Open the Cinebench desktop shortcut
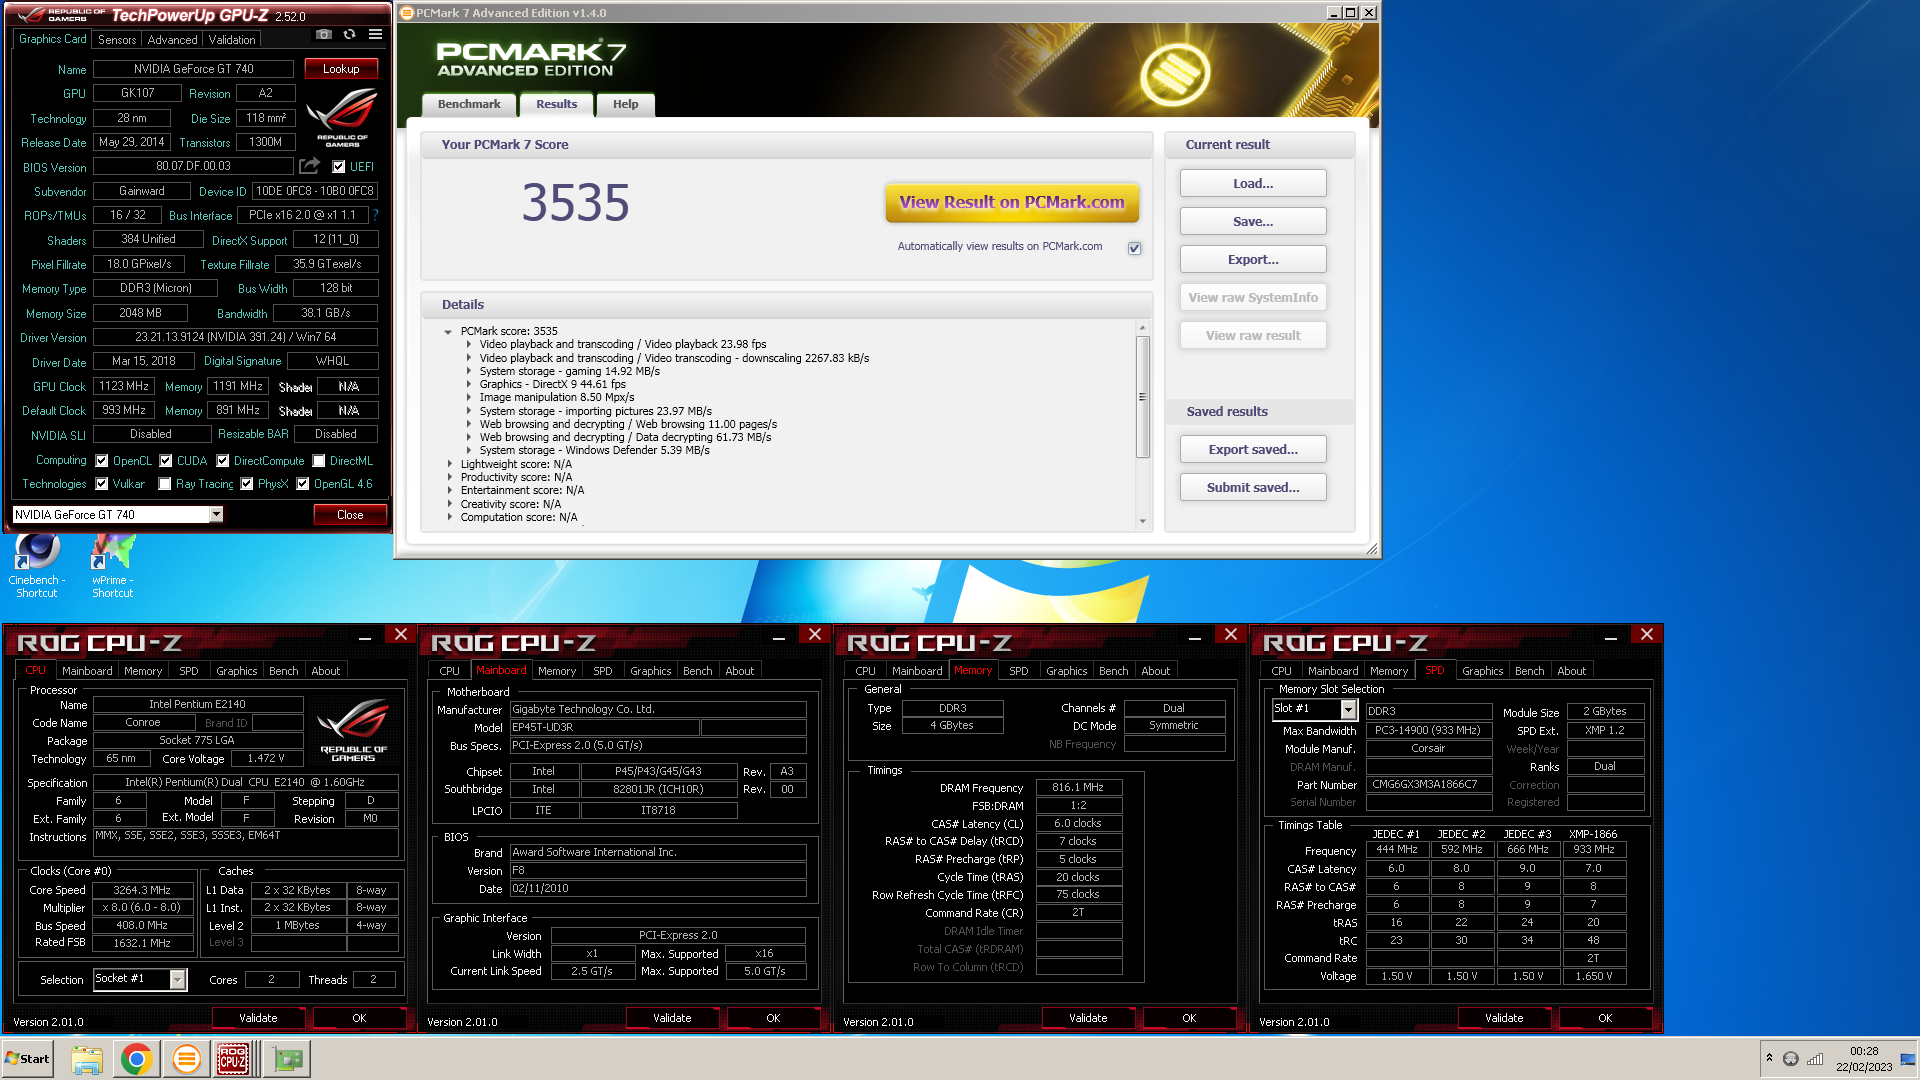Viewport: 1920px width, 1080px height. (x=36, y=566)
